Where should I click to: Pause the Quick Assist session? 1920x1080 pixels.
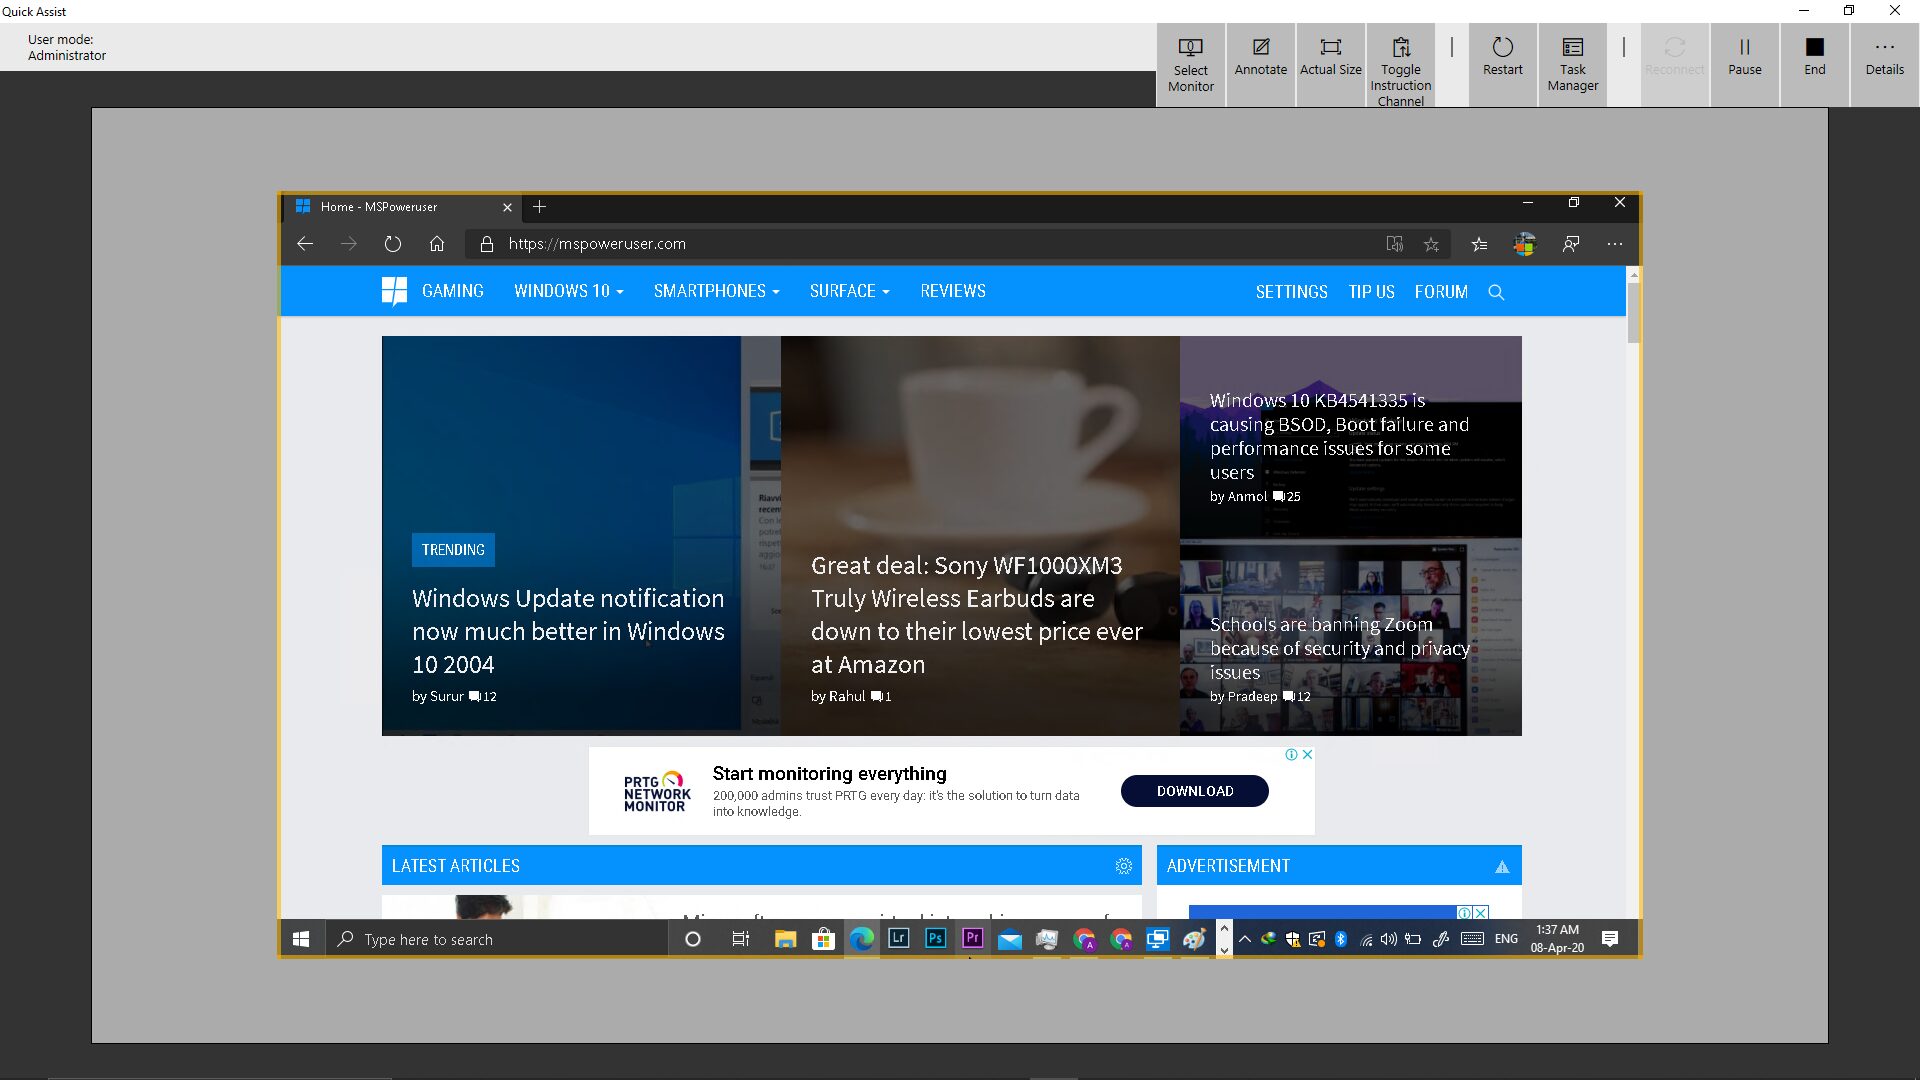[1744, 65]
